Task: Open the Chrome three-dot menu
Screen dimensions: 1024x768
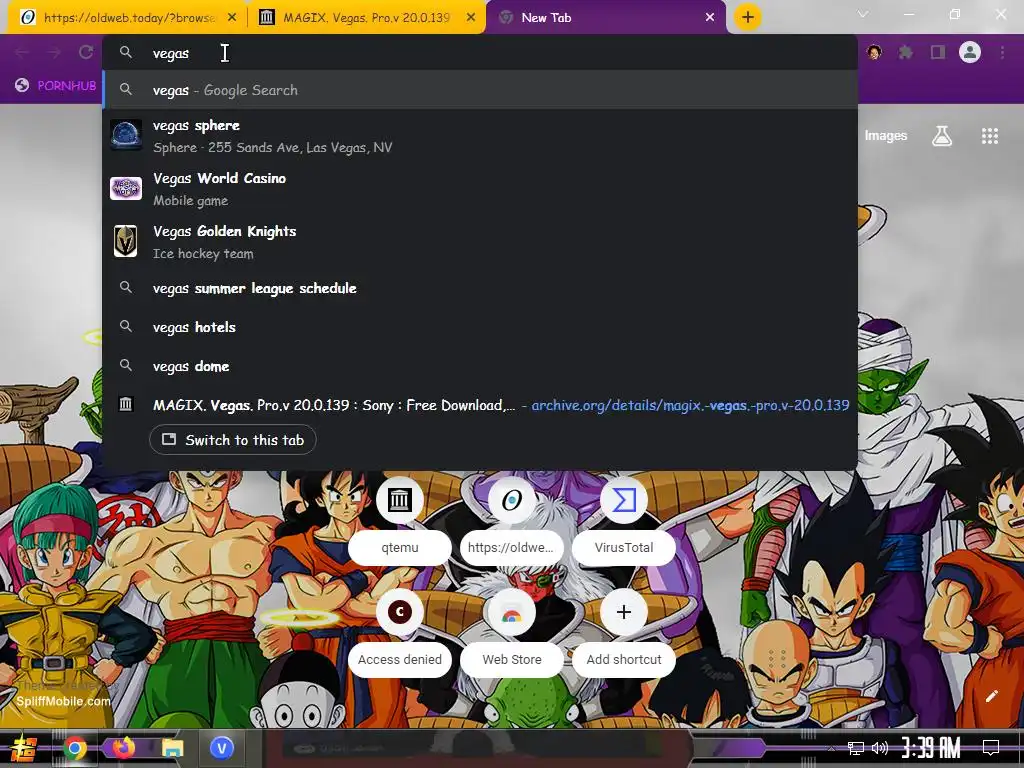Action: (x=1002, y=52)
